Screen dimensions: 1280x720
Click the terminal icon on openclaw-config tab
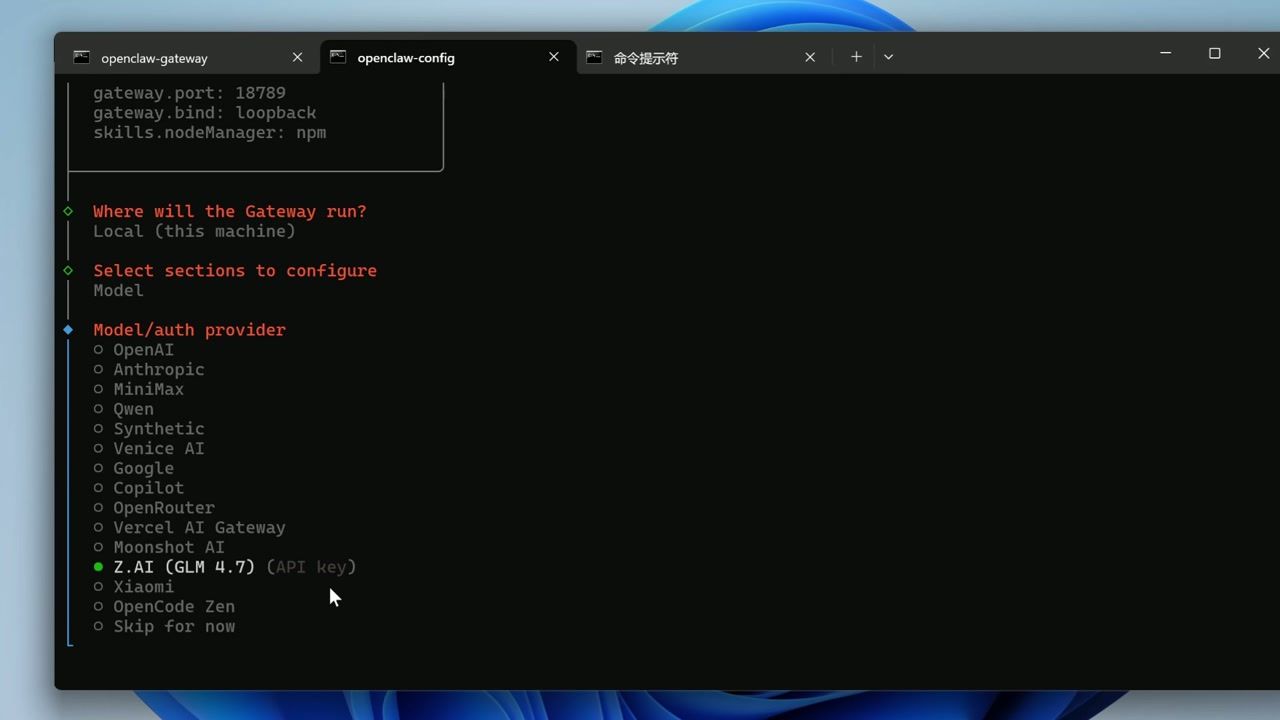(337, 57)
